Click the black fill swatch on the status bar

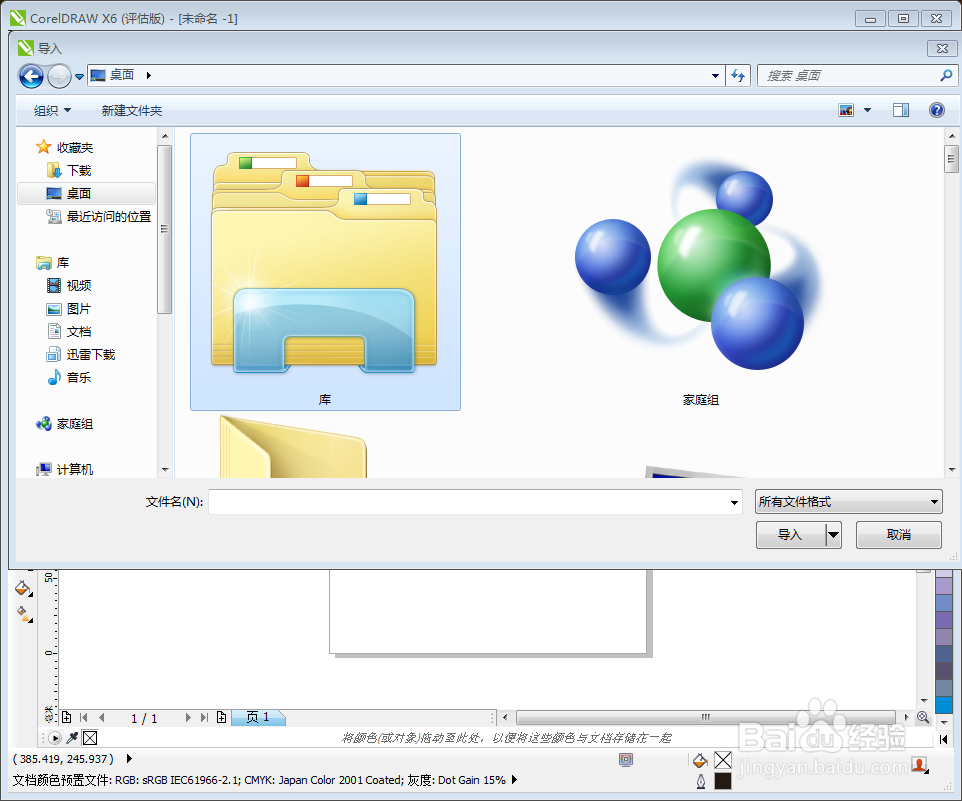tap(723, 781)
